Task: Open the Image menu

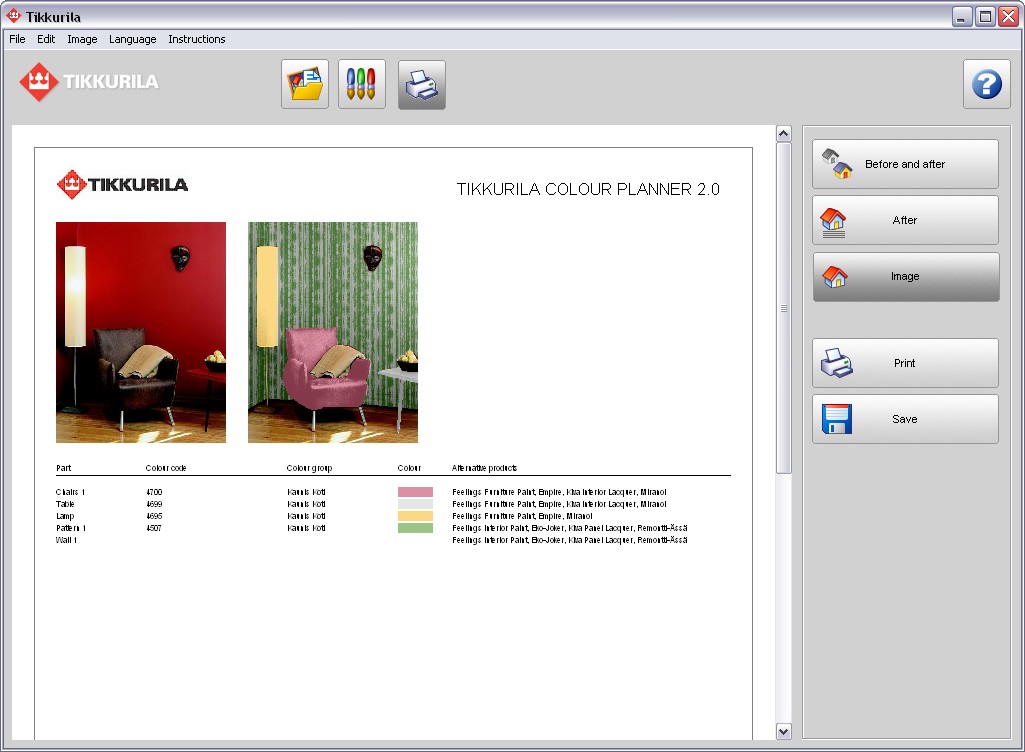Action: [x=82, y=39]
